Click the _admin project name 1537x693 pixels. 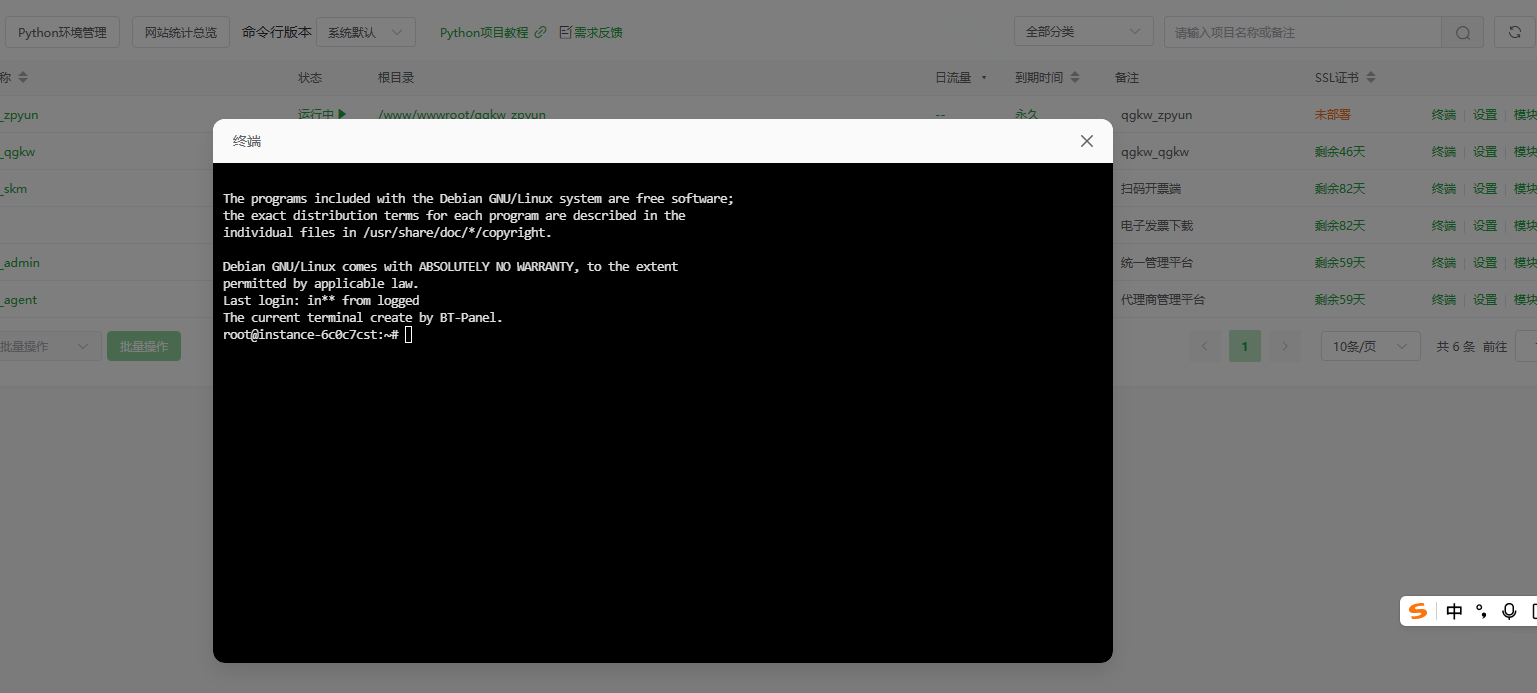click(x=20, y=263)
